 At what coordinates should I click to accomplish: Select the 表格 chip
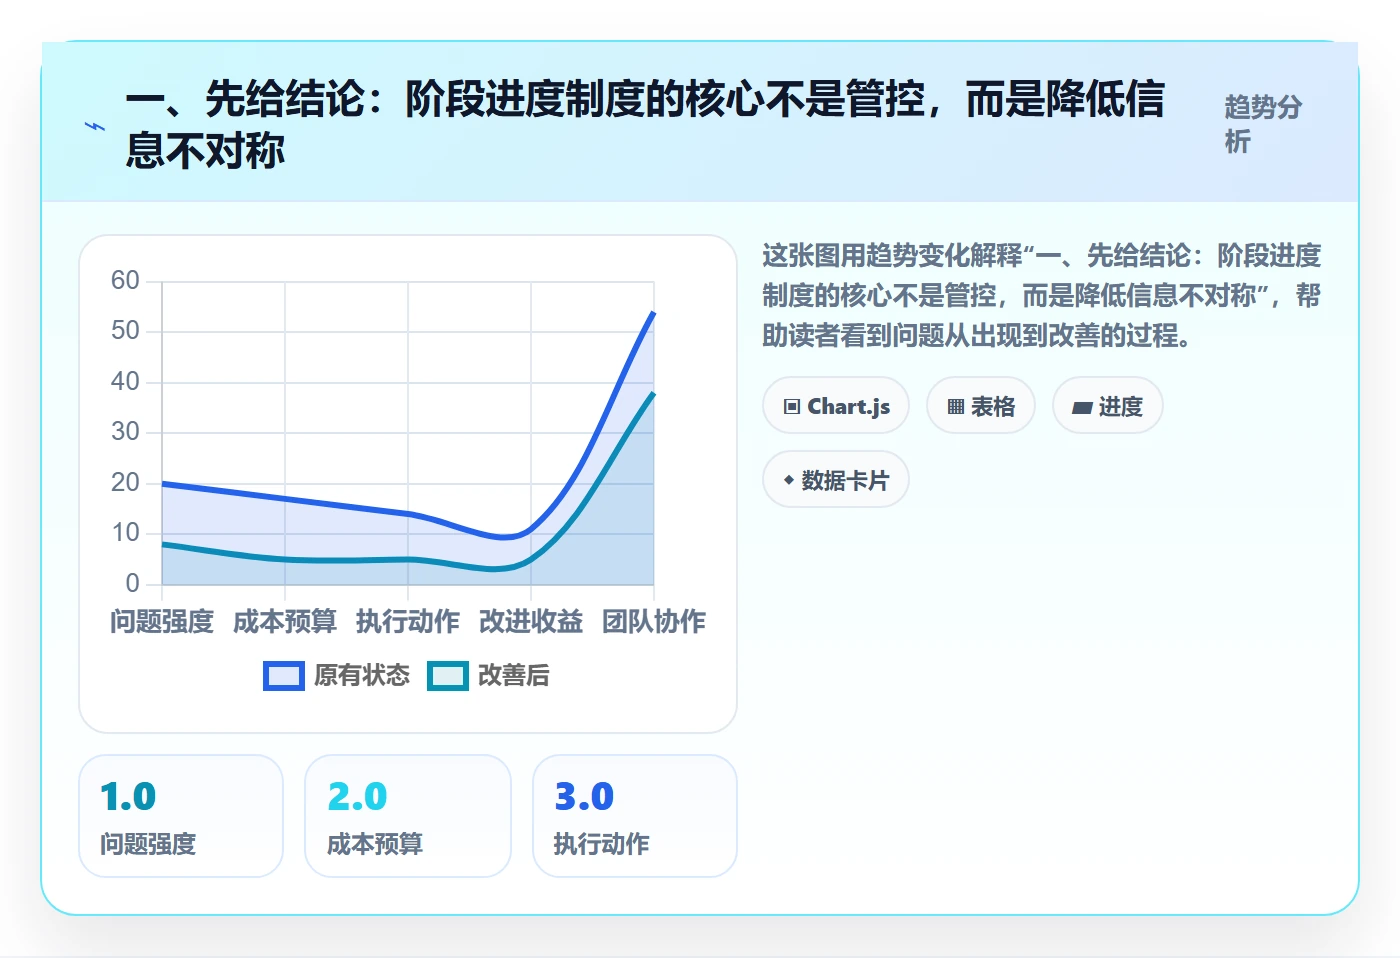pos(981,406)
